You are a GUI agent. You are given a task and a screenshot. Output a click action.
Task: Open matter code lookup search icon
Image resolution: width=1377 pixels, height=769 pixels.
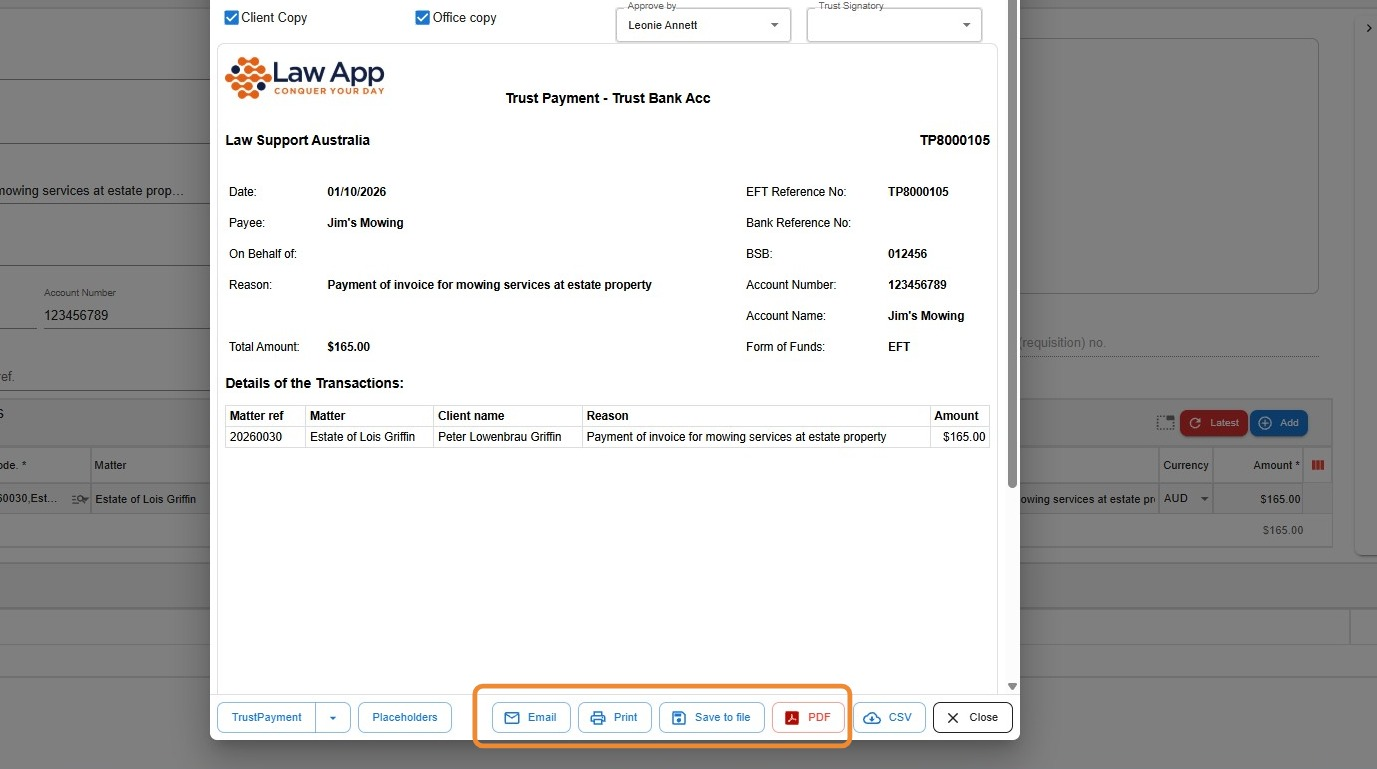[x=80, y=499]
